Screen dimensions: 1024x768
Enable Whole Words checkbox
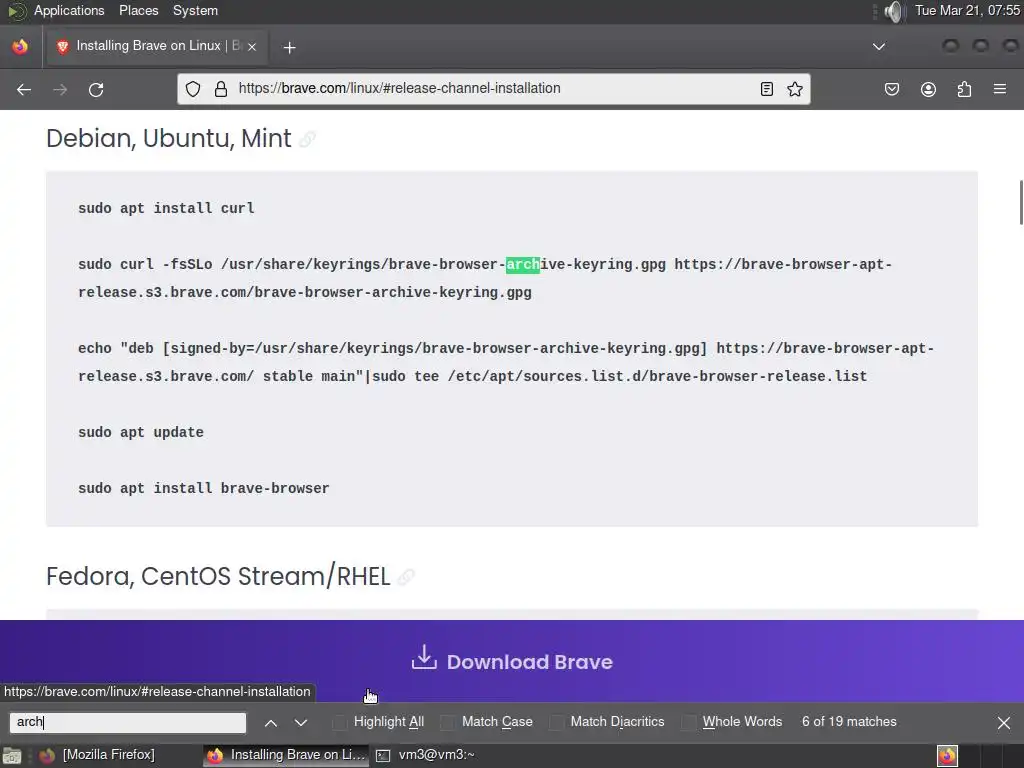[x=688, y=722]
